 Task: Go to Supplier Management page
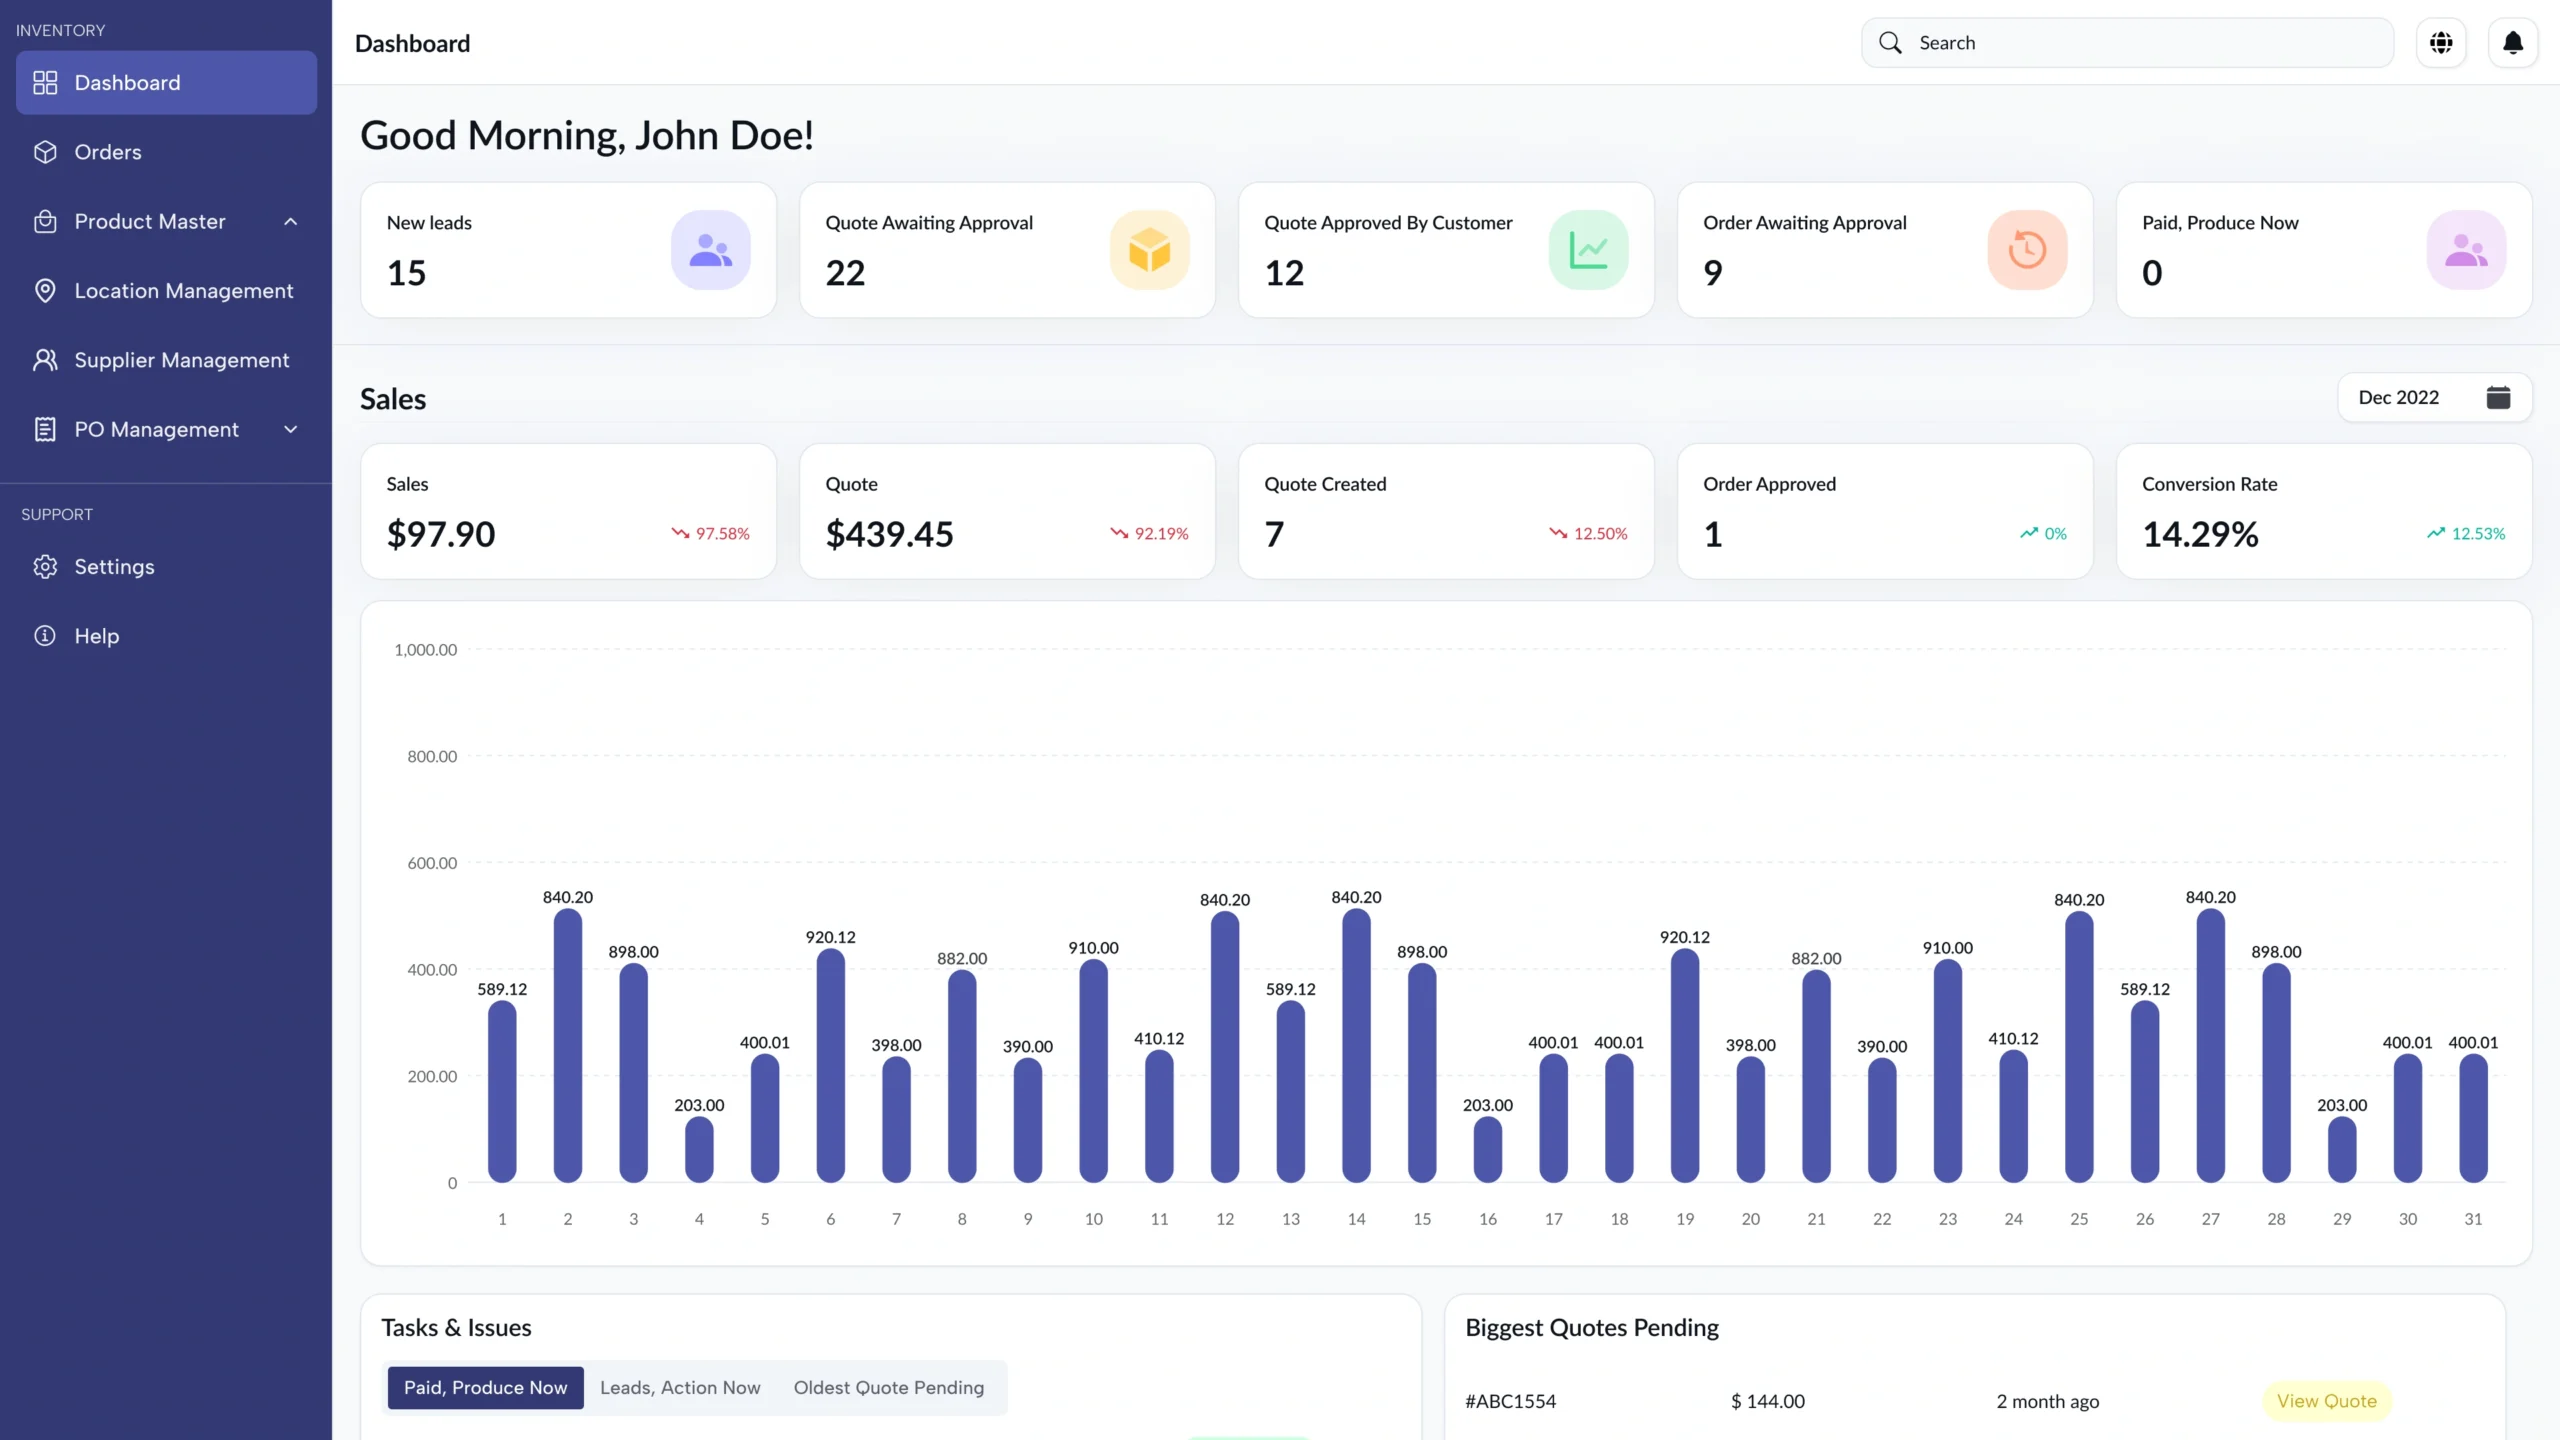[181, 360]
